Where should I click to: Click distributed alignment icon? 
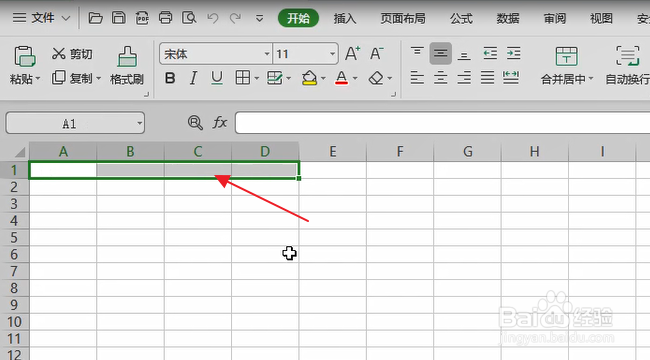[x=511, y=78]
